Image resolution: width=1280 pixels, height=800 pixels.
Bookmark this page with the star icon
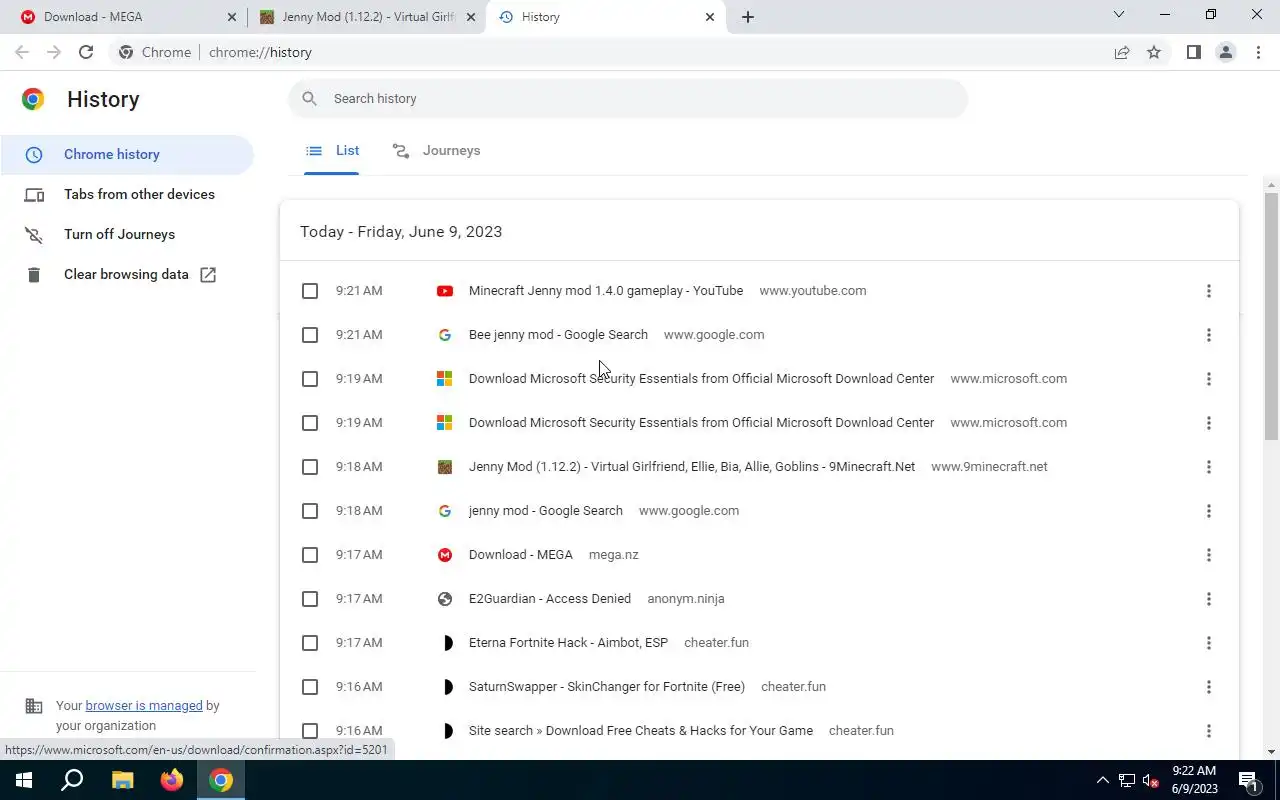(1154, 52)
